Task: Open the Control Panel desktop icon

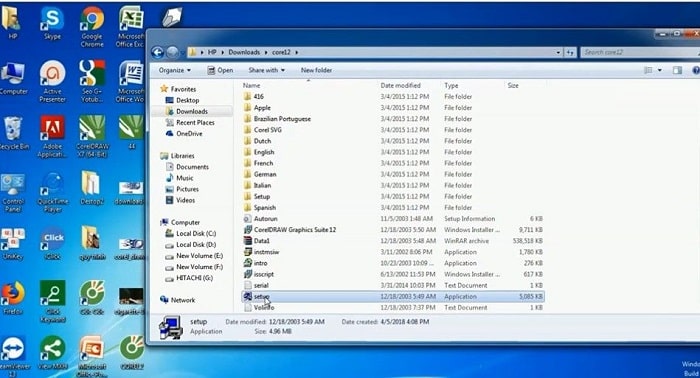Action: 13,192
